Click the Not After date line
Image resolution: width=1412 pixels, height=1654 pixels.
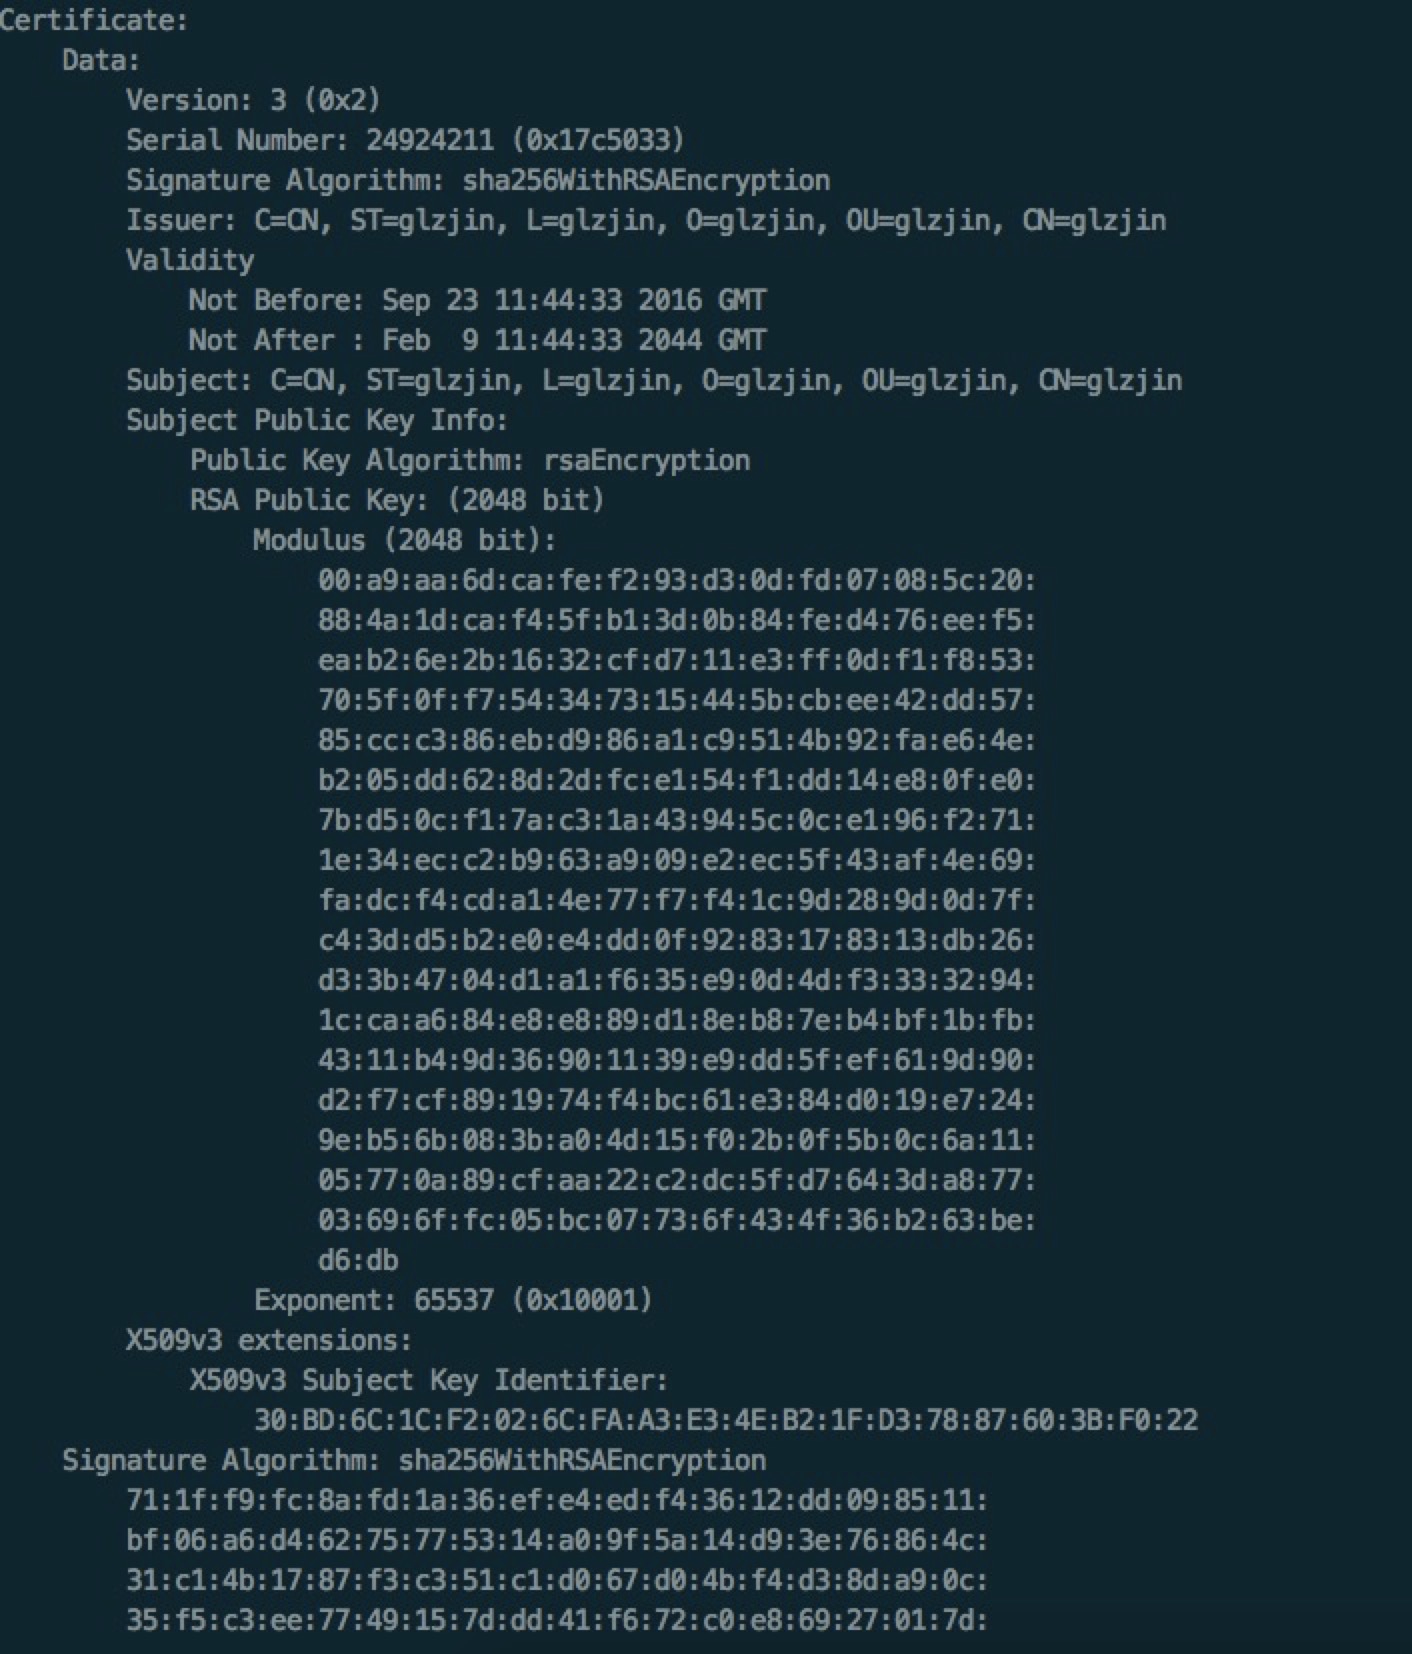click(477, 340)
